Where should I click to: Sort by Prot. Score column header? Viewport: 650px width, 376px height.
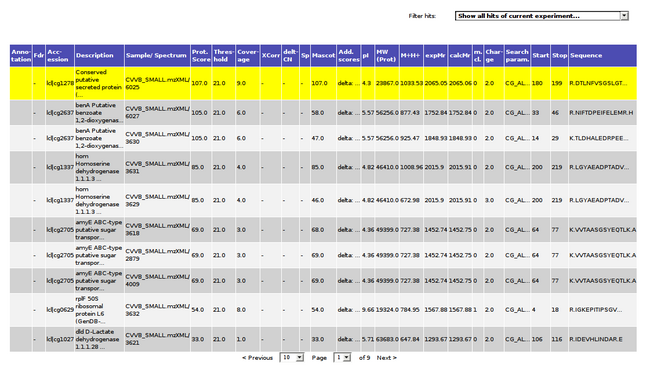pyautogui.click(x=201, y=56)
